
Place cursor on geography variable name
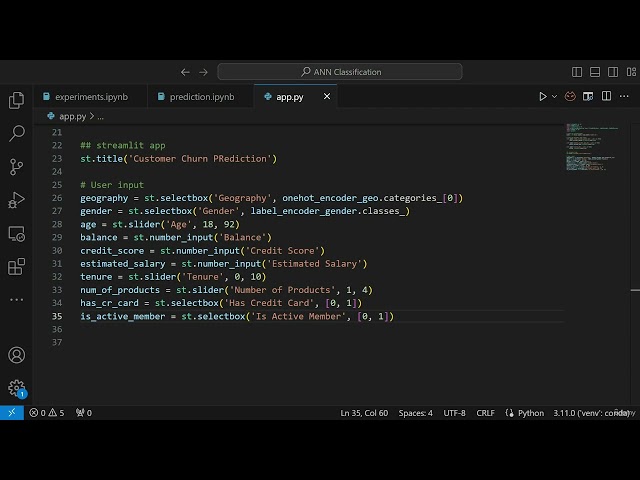click(104, 198)
